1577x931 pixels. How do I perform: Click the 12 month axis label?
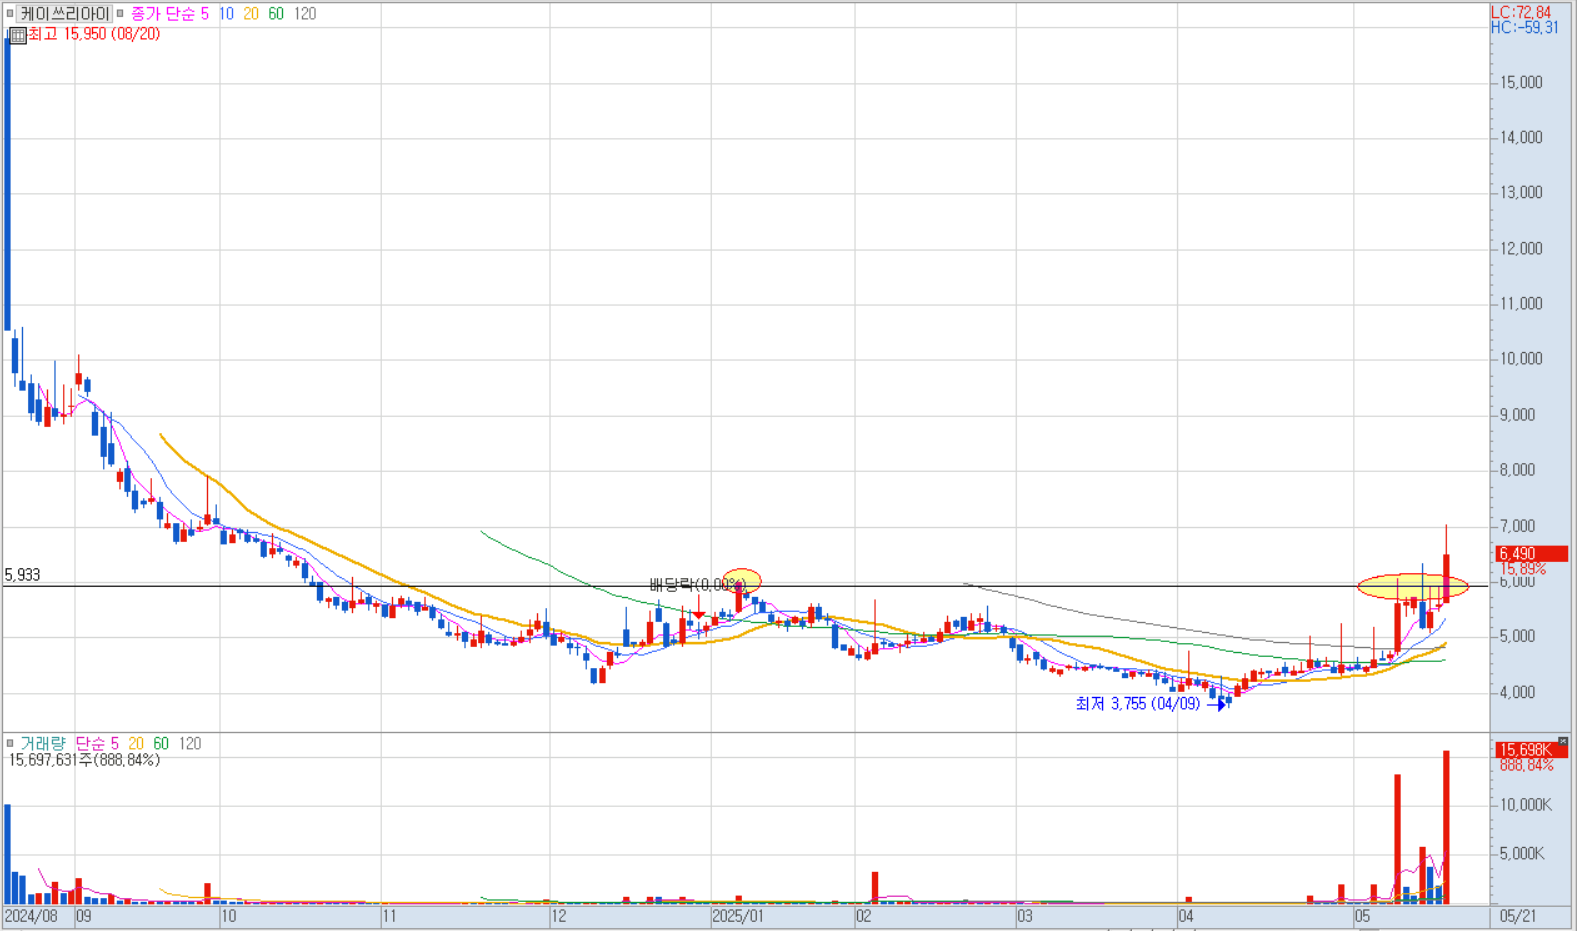(x=559, y=916)
